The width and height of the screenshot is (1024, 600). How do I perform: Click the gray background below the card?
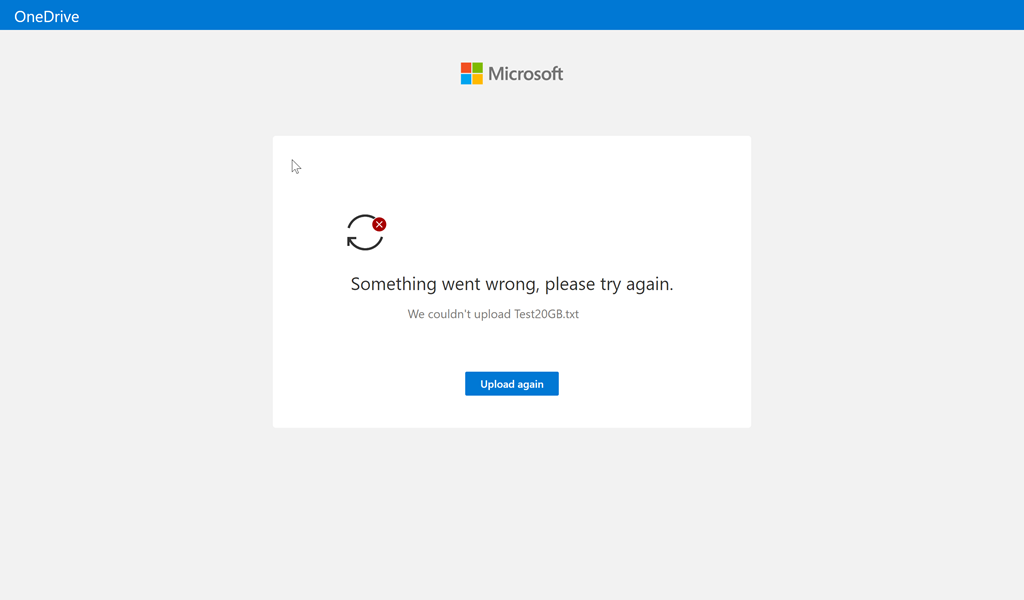[511, 510]
